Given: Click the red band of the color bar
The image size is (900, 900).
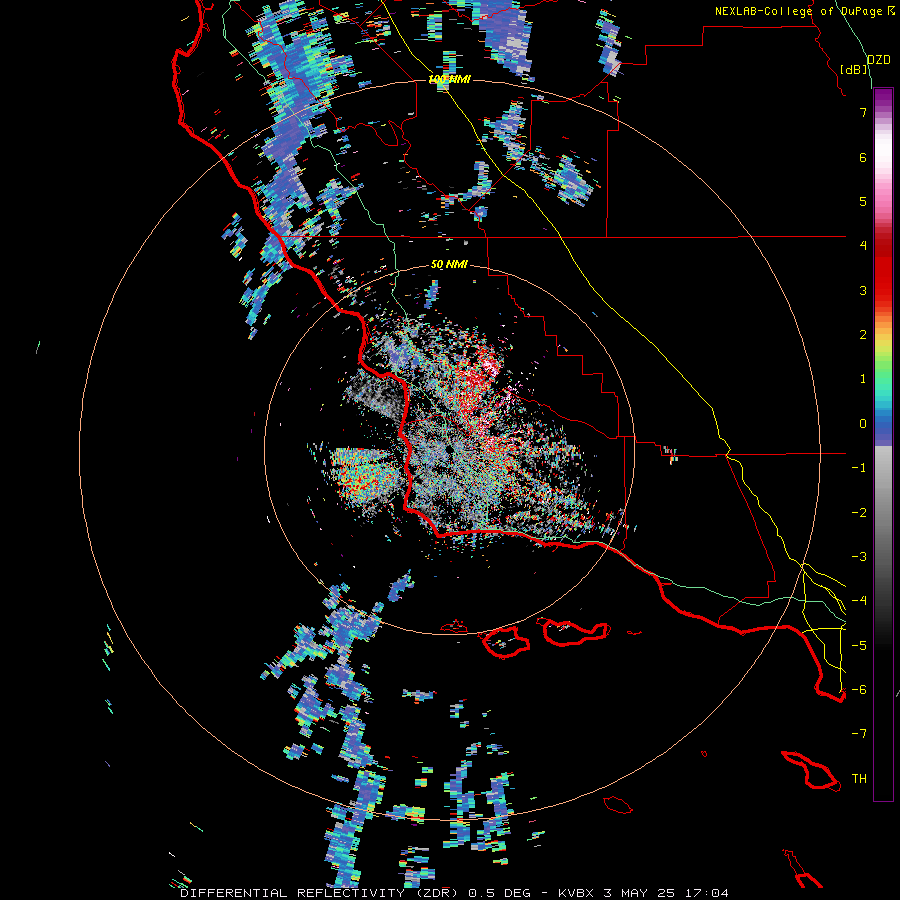Looking at the screenshot, I should 883,267.
